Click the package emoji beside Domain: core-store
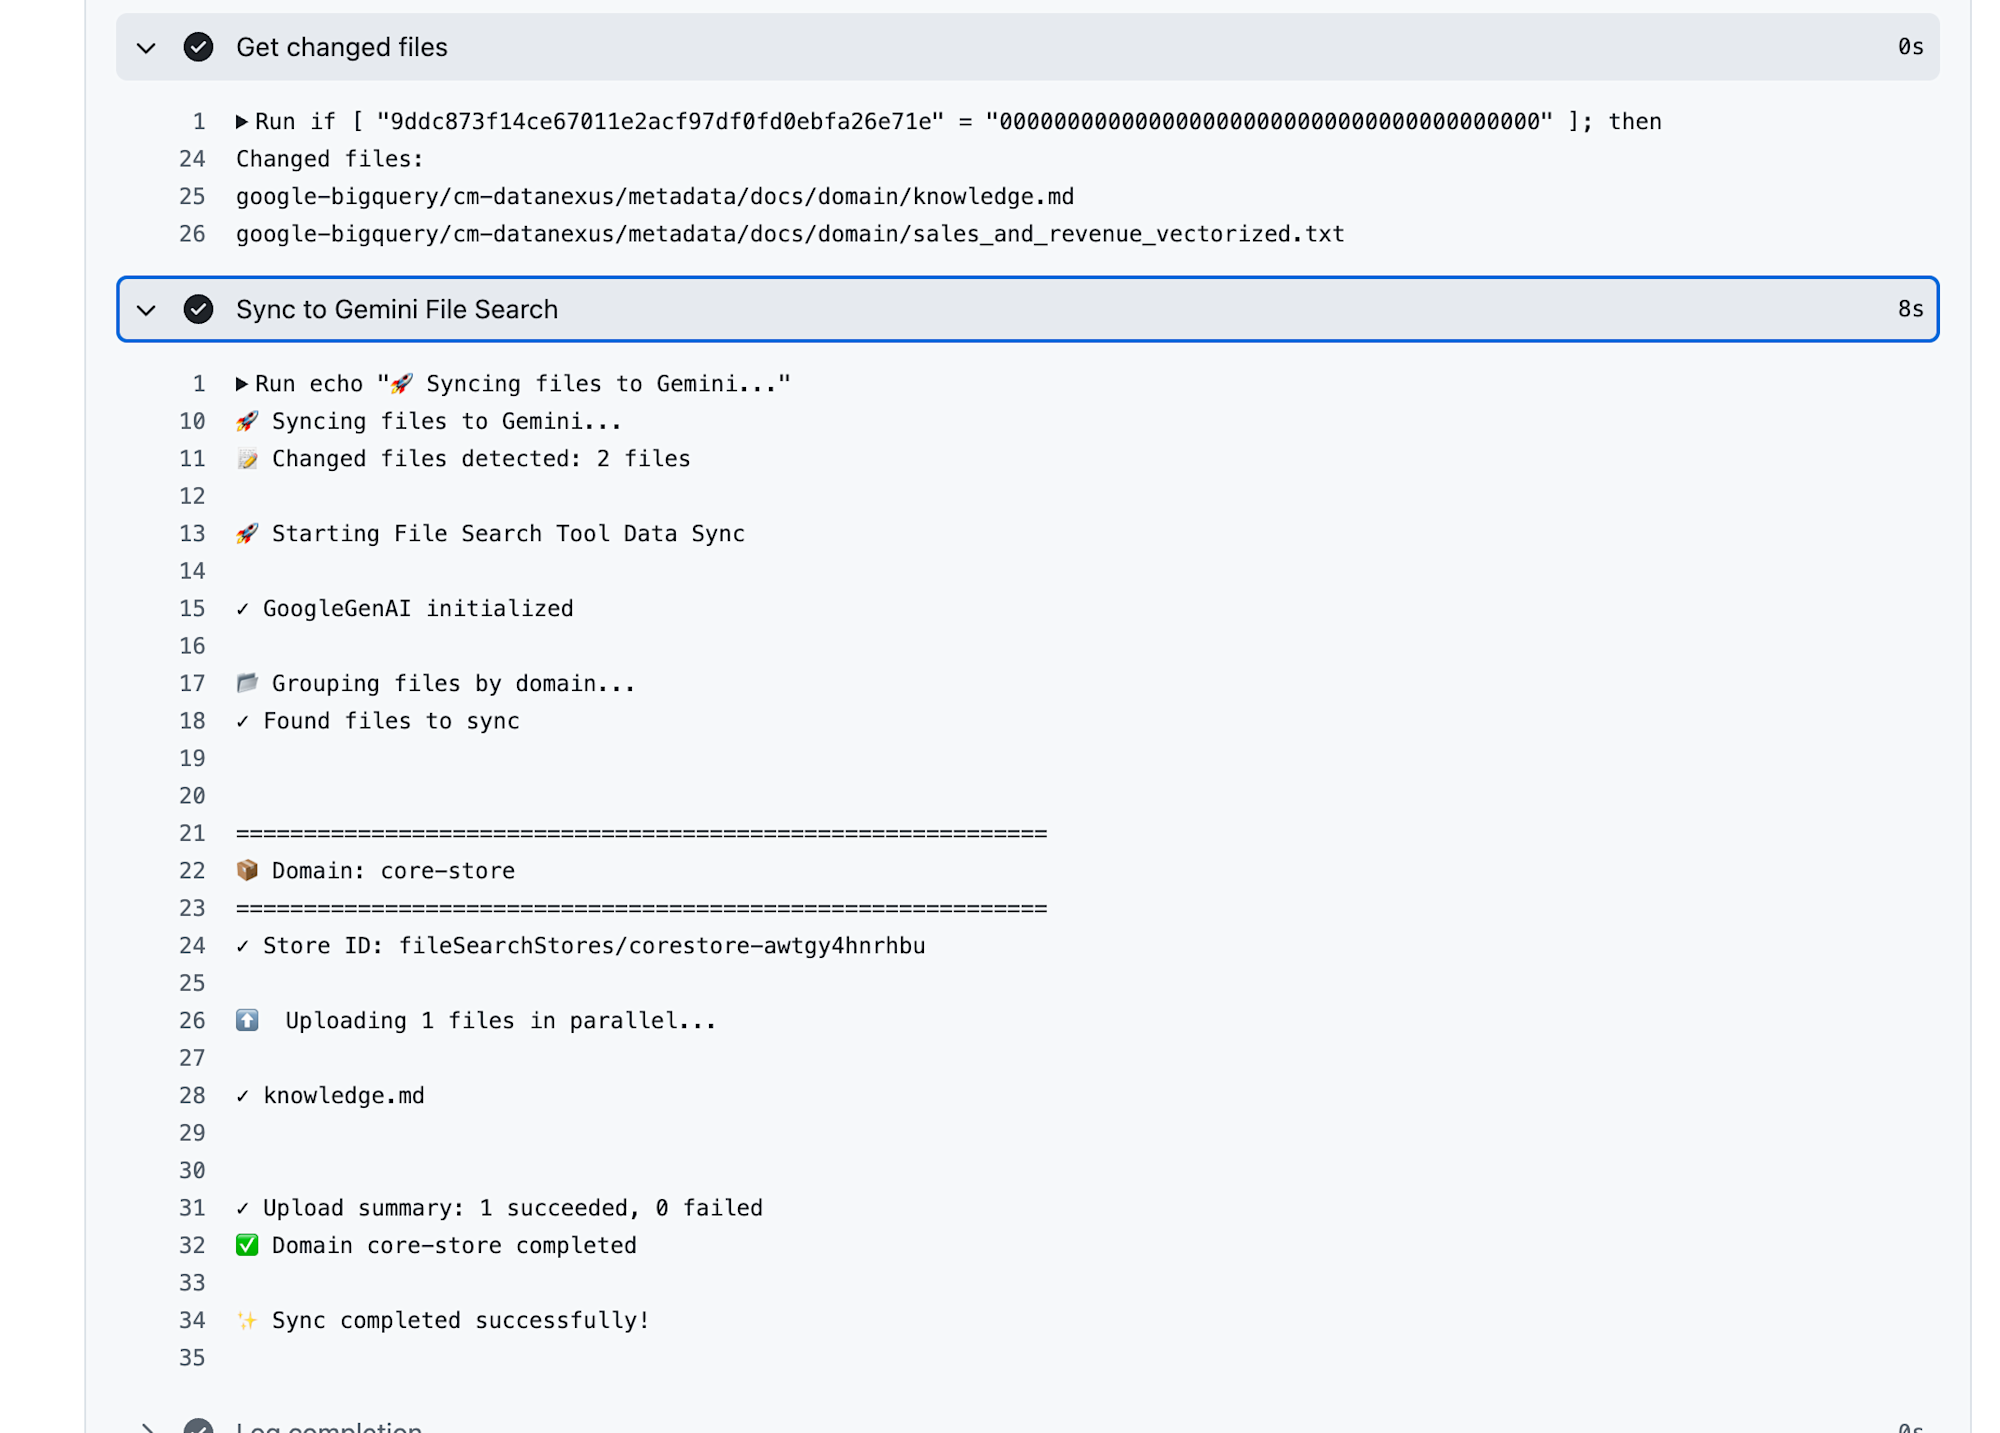This screenshot has height=1433, width=2000. [x=247, y=871]
